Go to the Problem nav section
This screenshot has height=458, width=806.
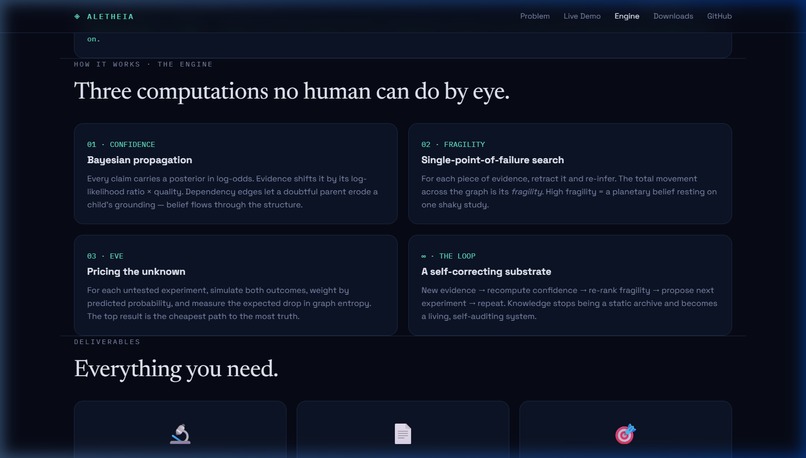click(535, 16)
